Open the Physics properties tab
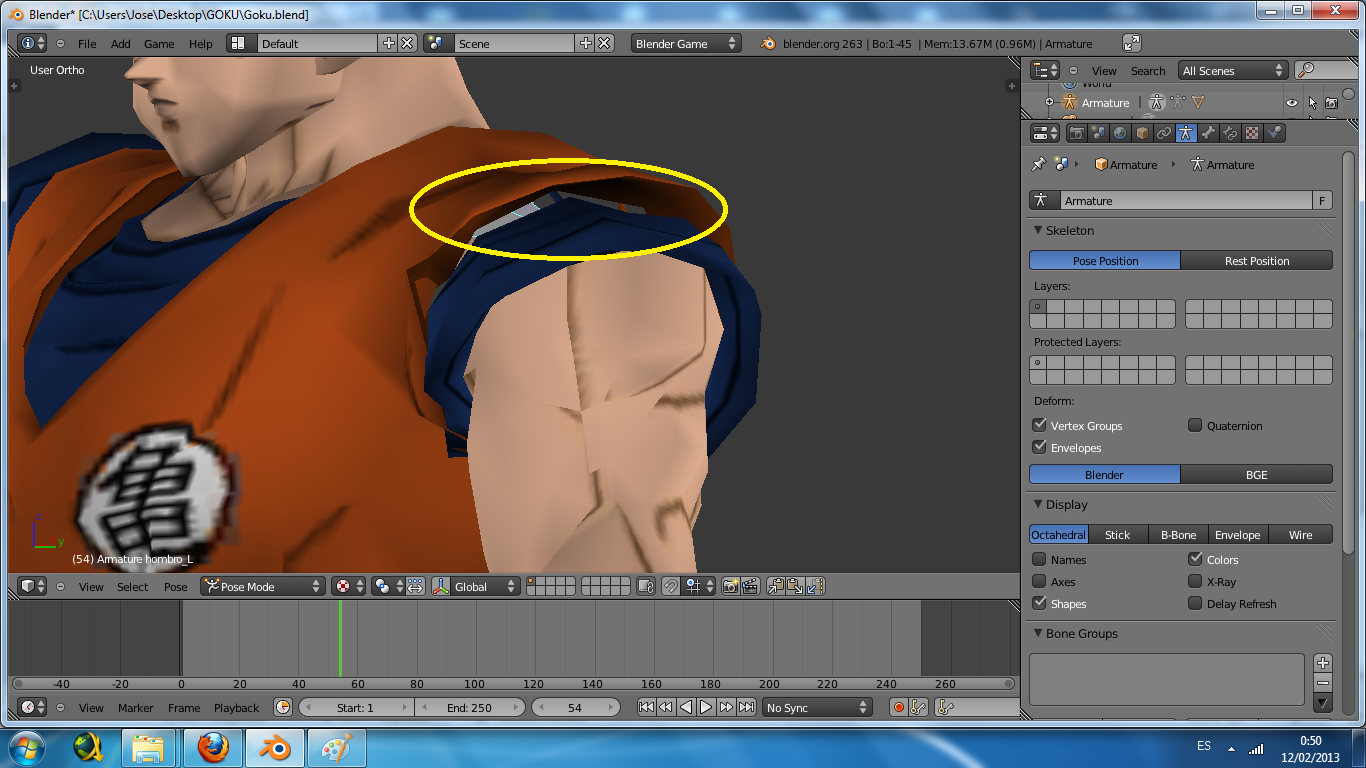The width and height of the screenshot is (1366, 768). [x=1274, y=133]
